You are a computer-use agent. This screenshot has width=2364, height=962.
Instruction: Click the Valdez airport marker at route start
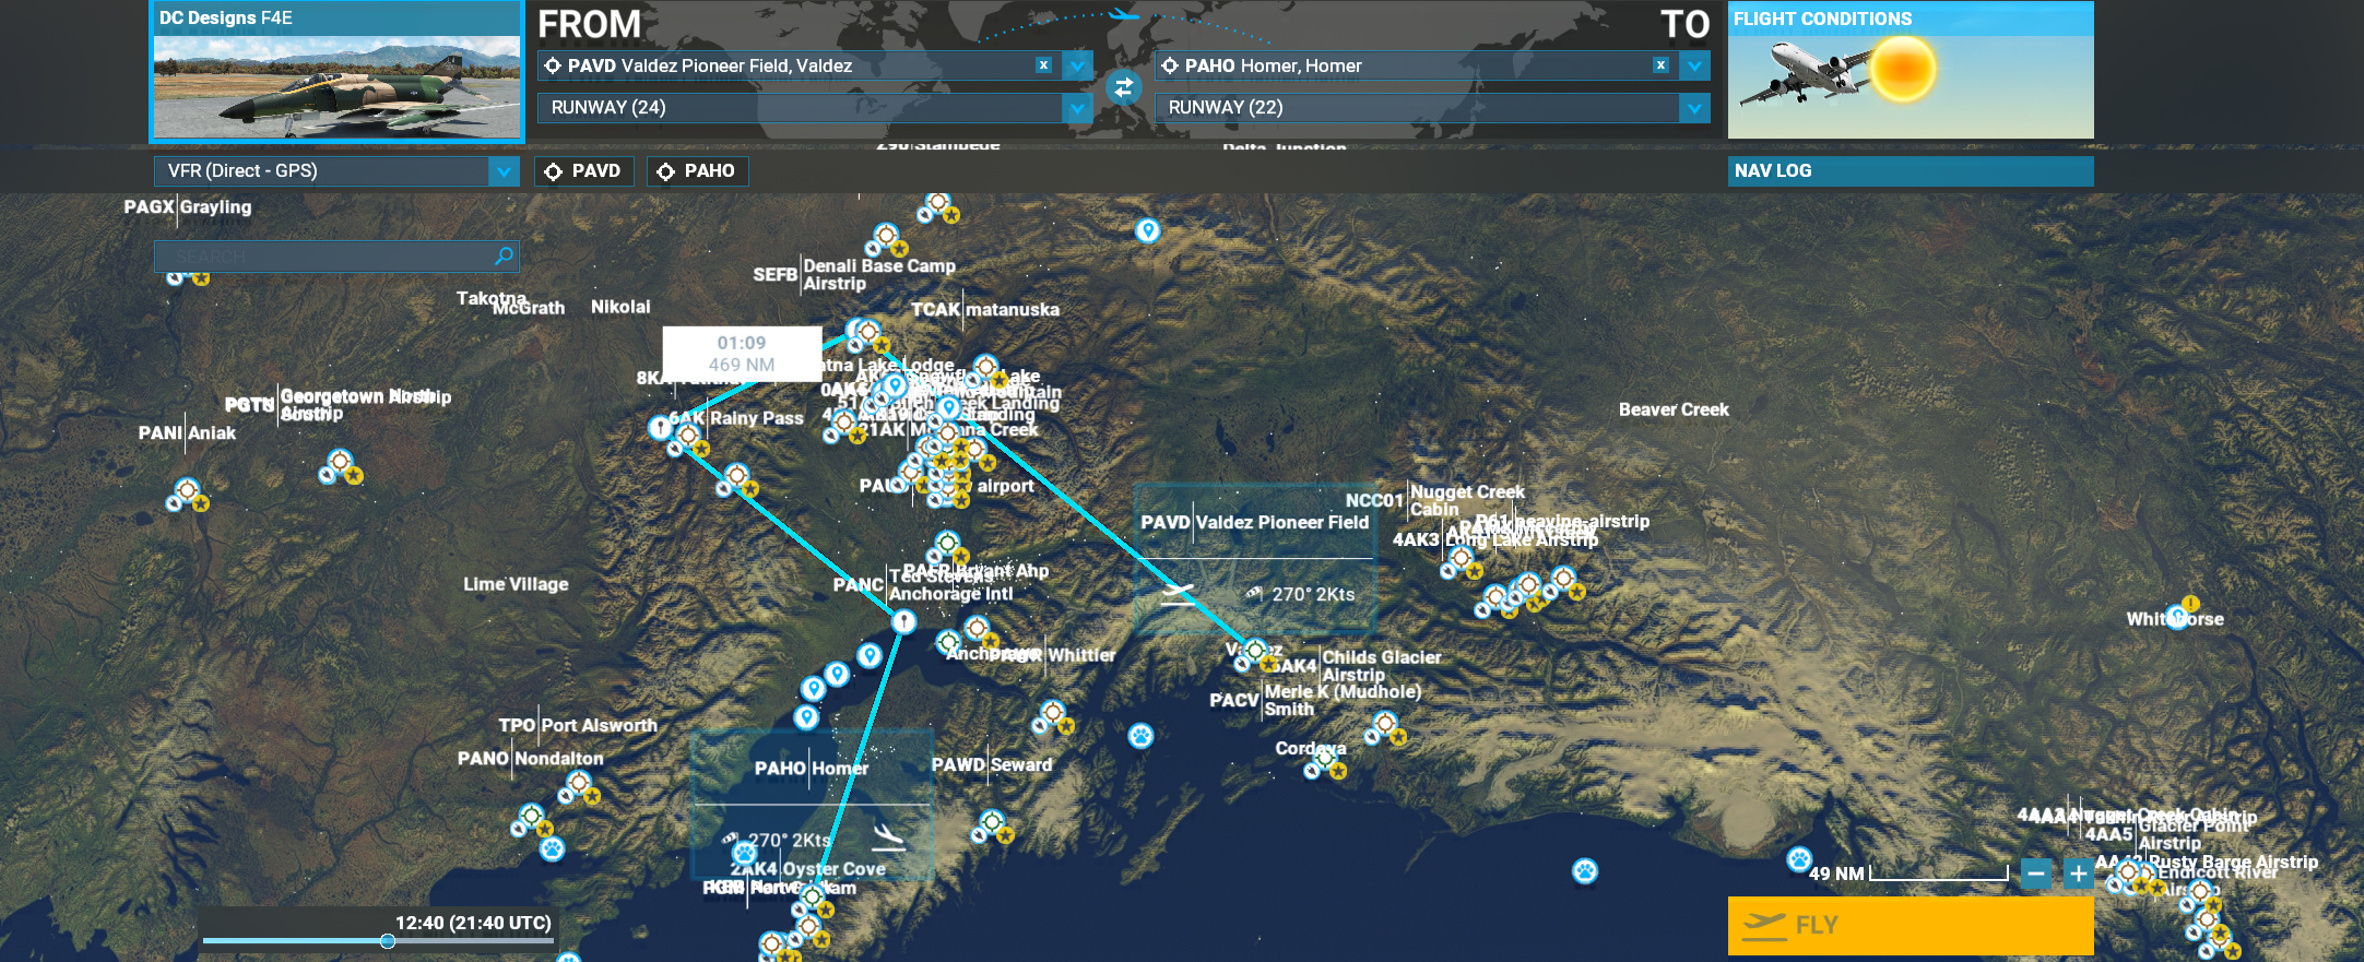tap(1255, 651)
